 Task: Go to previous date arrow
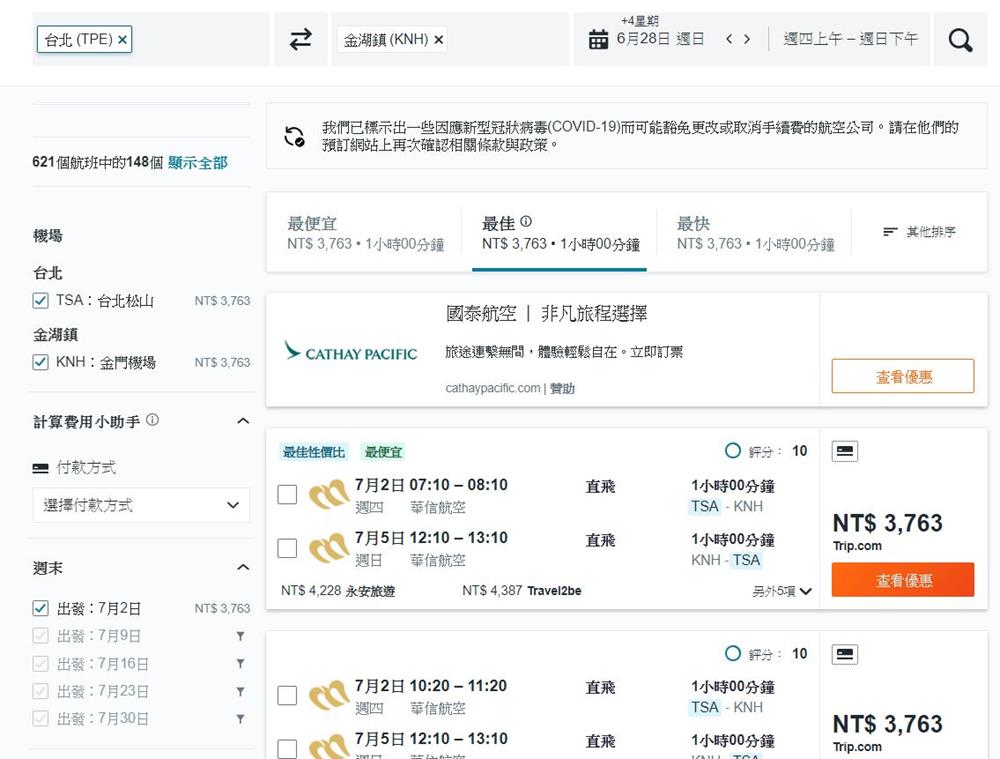tap(729, 40)
